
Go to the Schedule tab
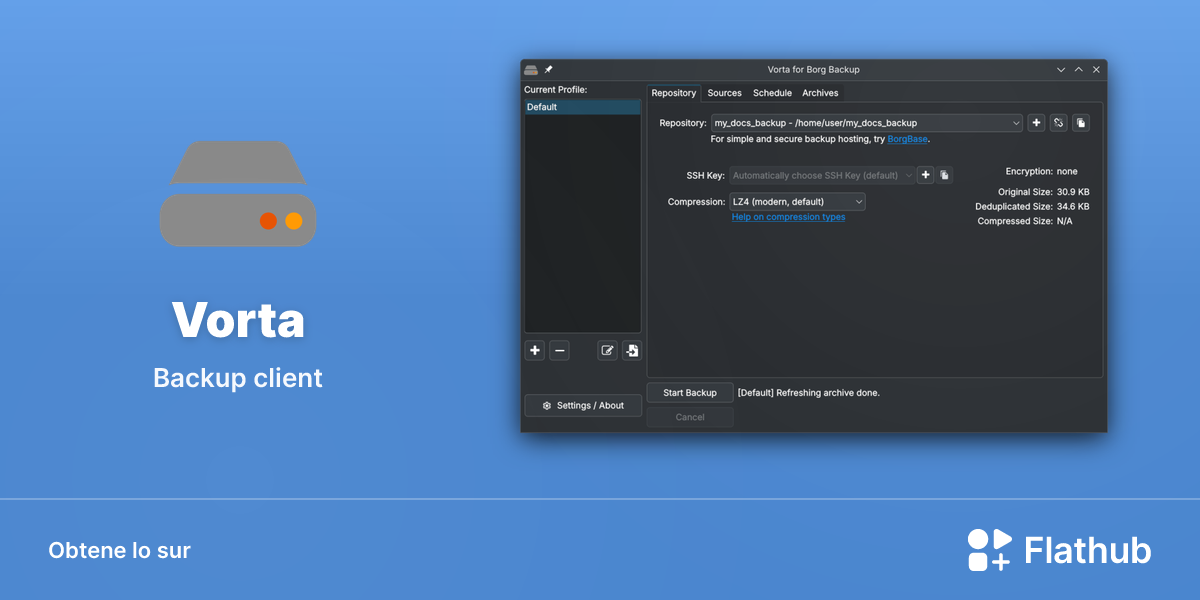[x=772, y=93]
